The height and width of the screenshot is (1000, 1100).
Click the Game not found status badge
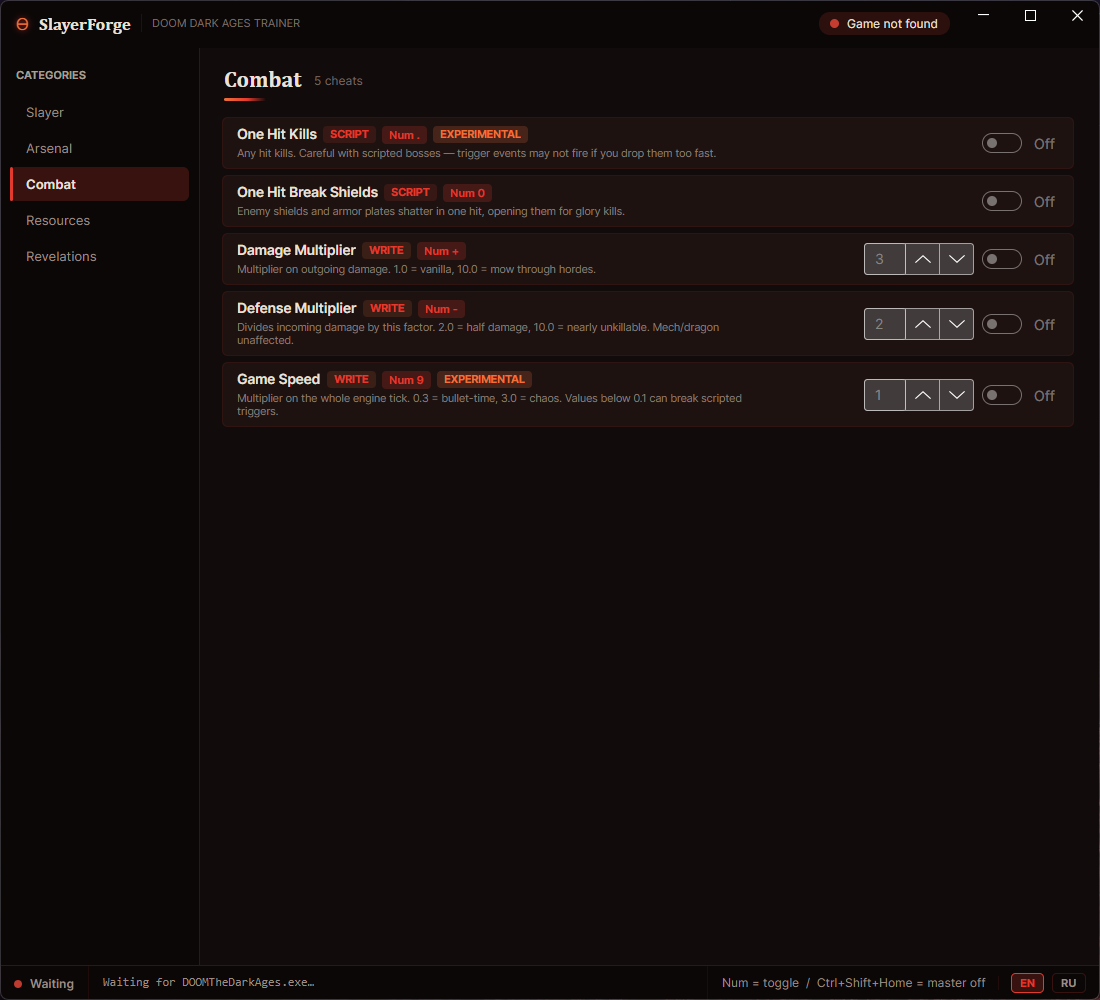tap(884, 24)
